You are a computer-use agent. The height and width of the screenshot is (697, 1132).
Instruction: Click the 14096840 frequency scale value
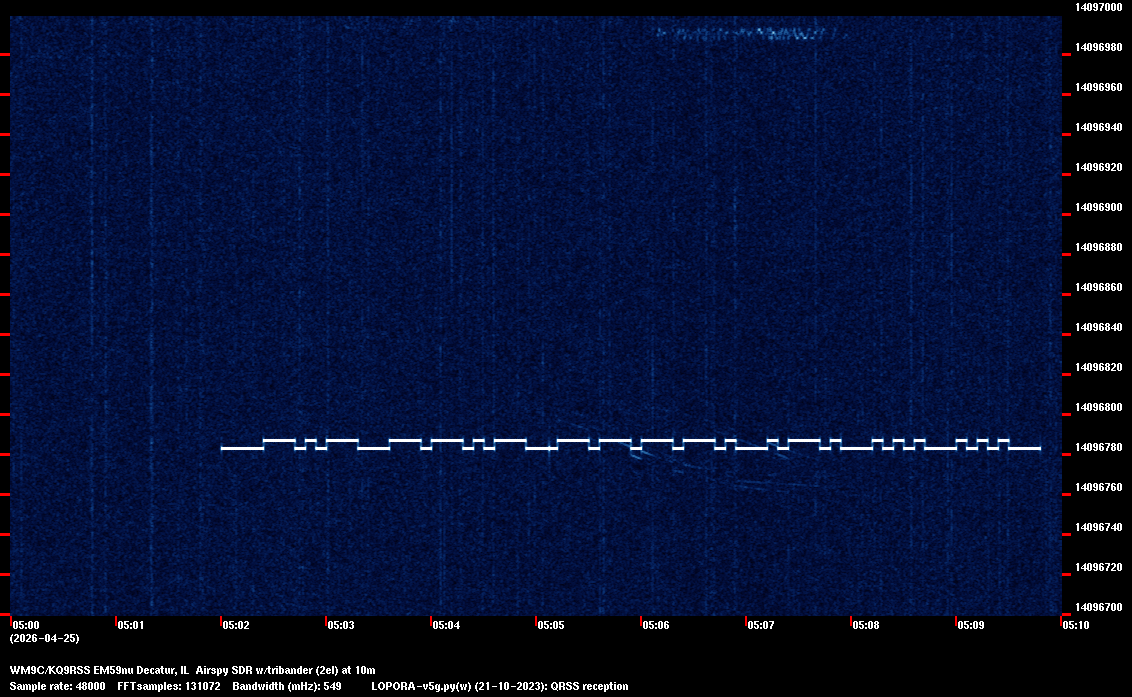point(1097,327)
